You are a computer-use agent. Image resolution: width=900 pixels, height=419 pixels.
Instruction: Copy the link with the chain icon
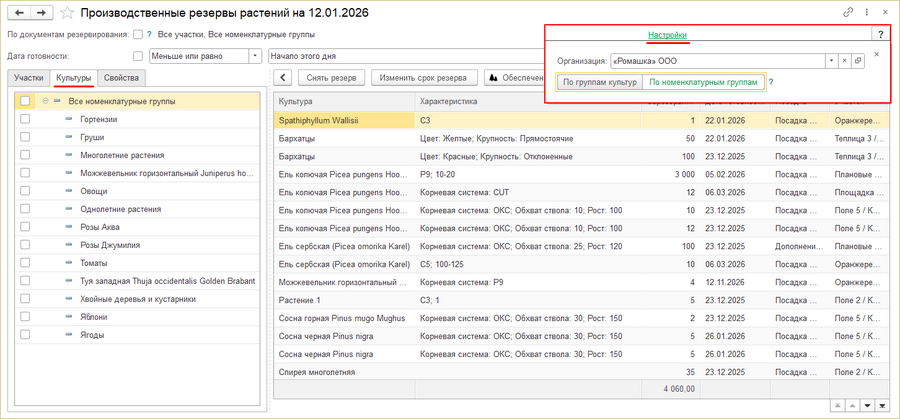tap(848, 12)
